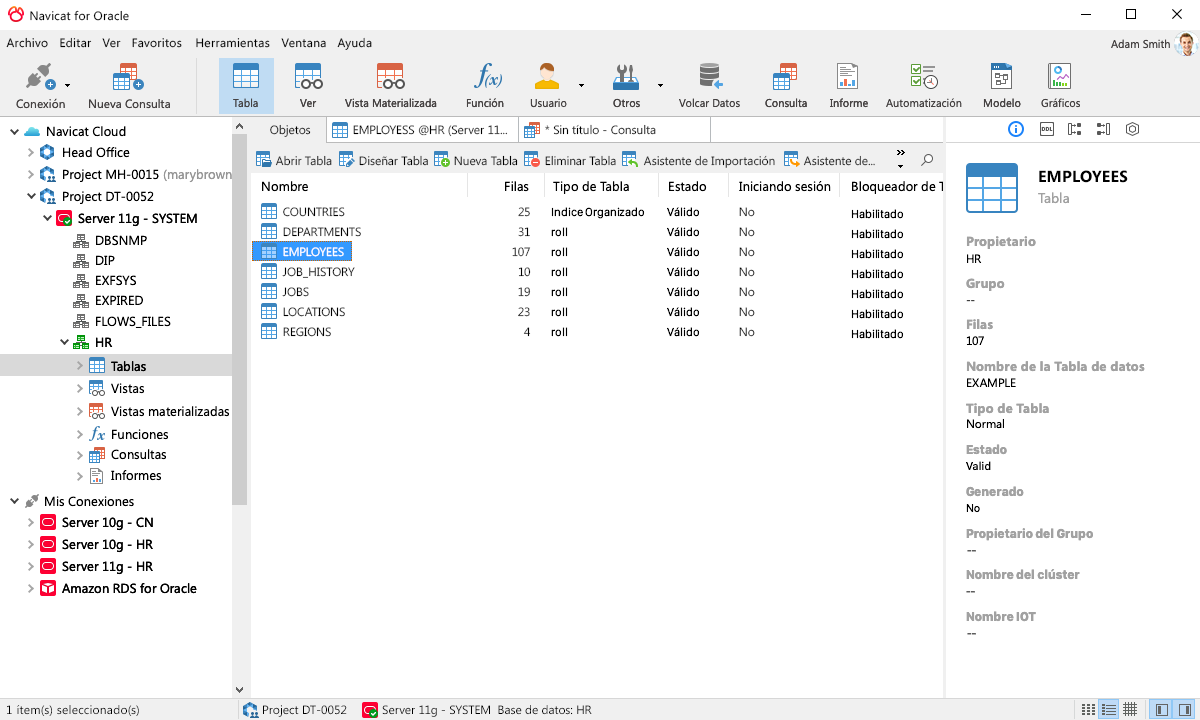Select the Modelo toolbar icon
The width and height of the screenshot is (1200, 720).
(x=1001, y=84)
